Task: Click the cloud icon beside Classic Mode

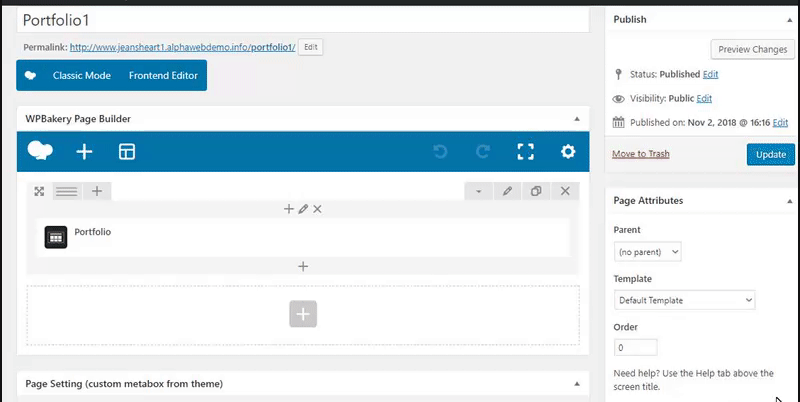Action: 31,76
